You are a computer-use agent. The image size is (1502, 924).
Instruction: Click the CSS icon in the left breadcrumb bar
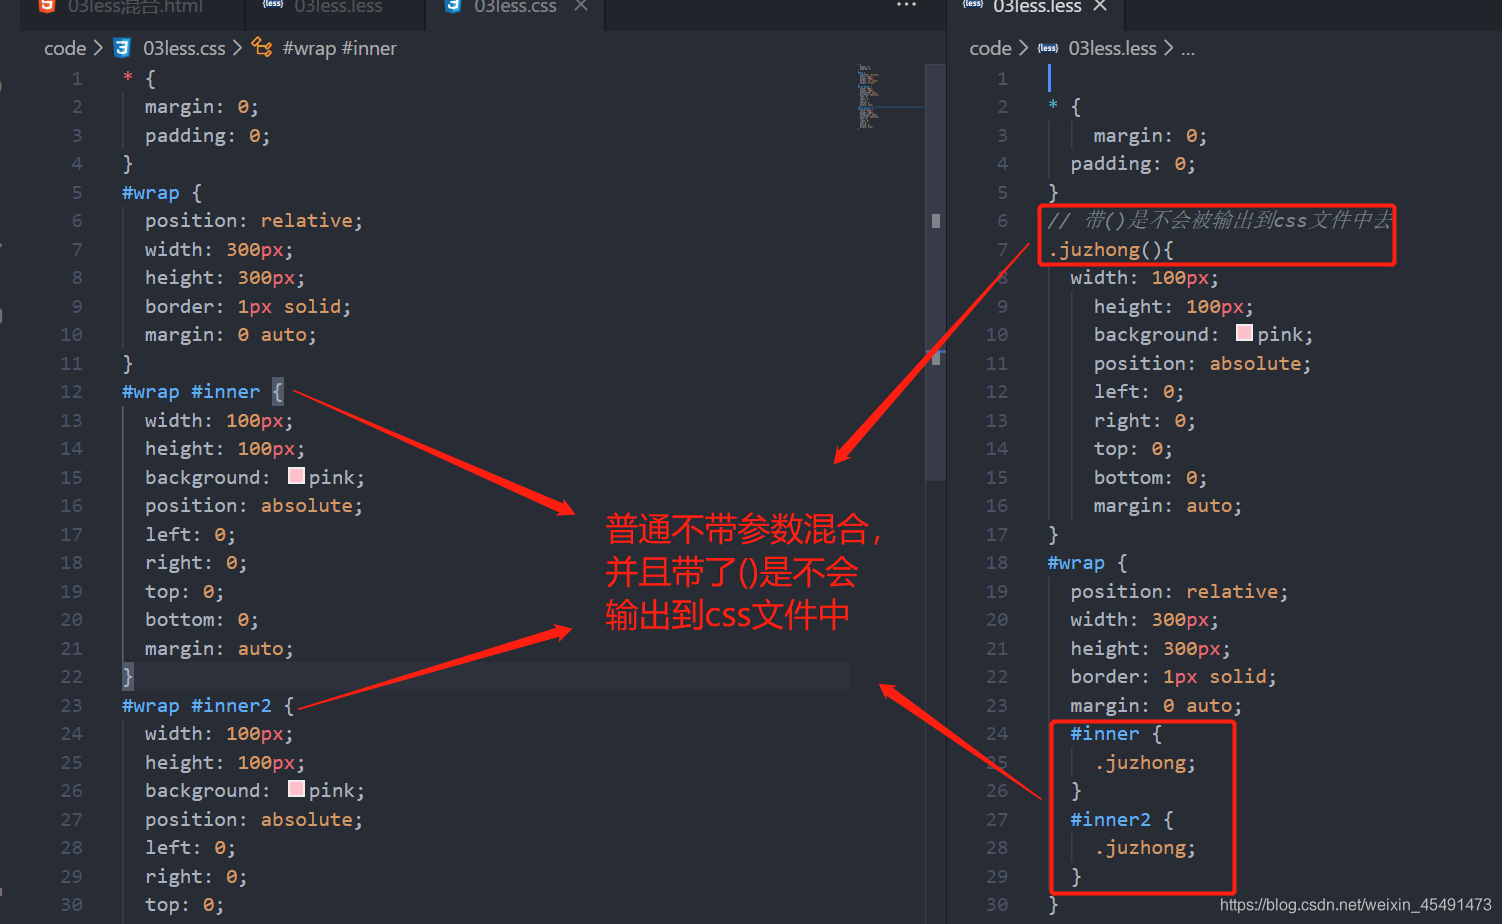click(121, 47)
